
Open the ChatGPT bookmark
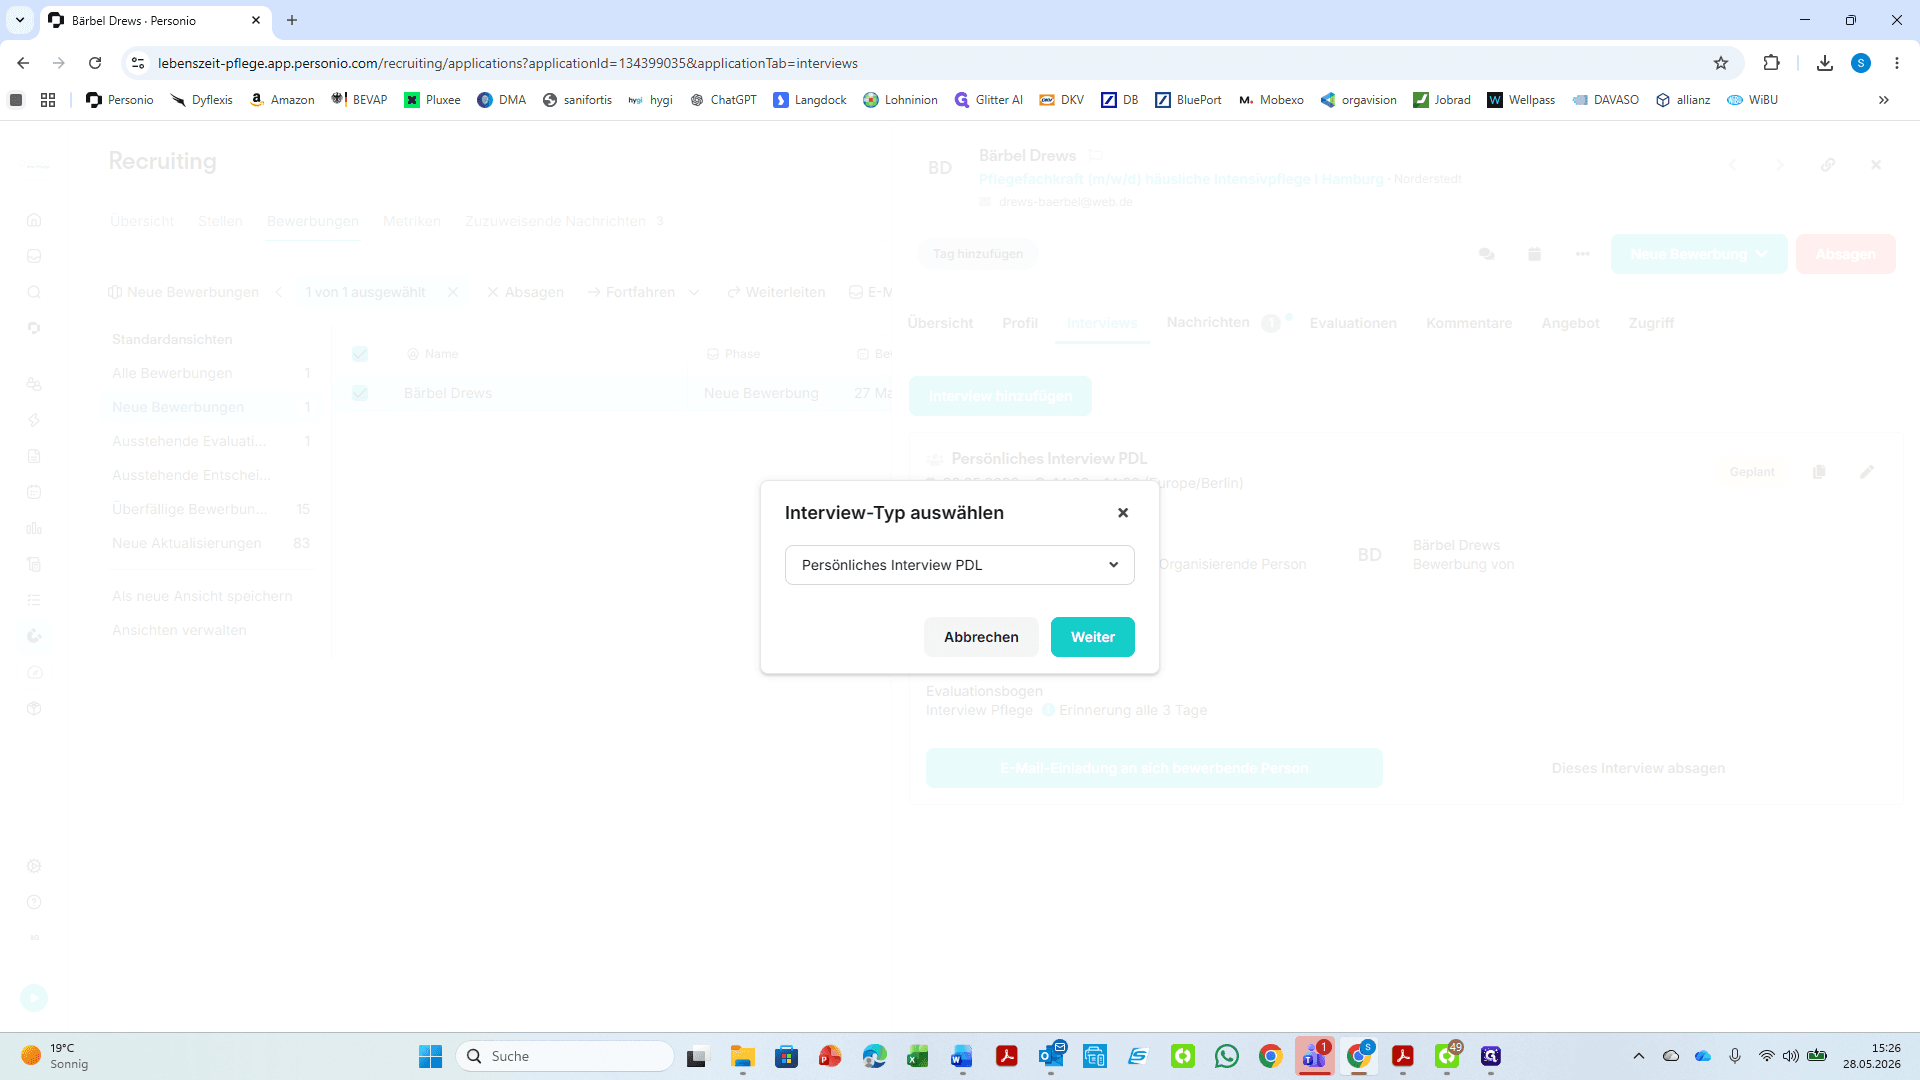(723, 100)
